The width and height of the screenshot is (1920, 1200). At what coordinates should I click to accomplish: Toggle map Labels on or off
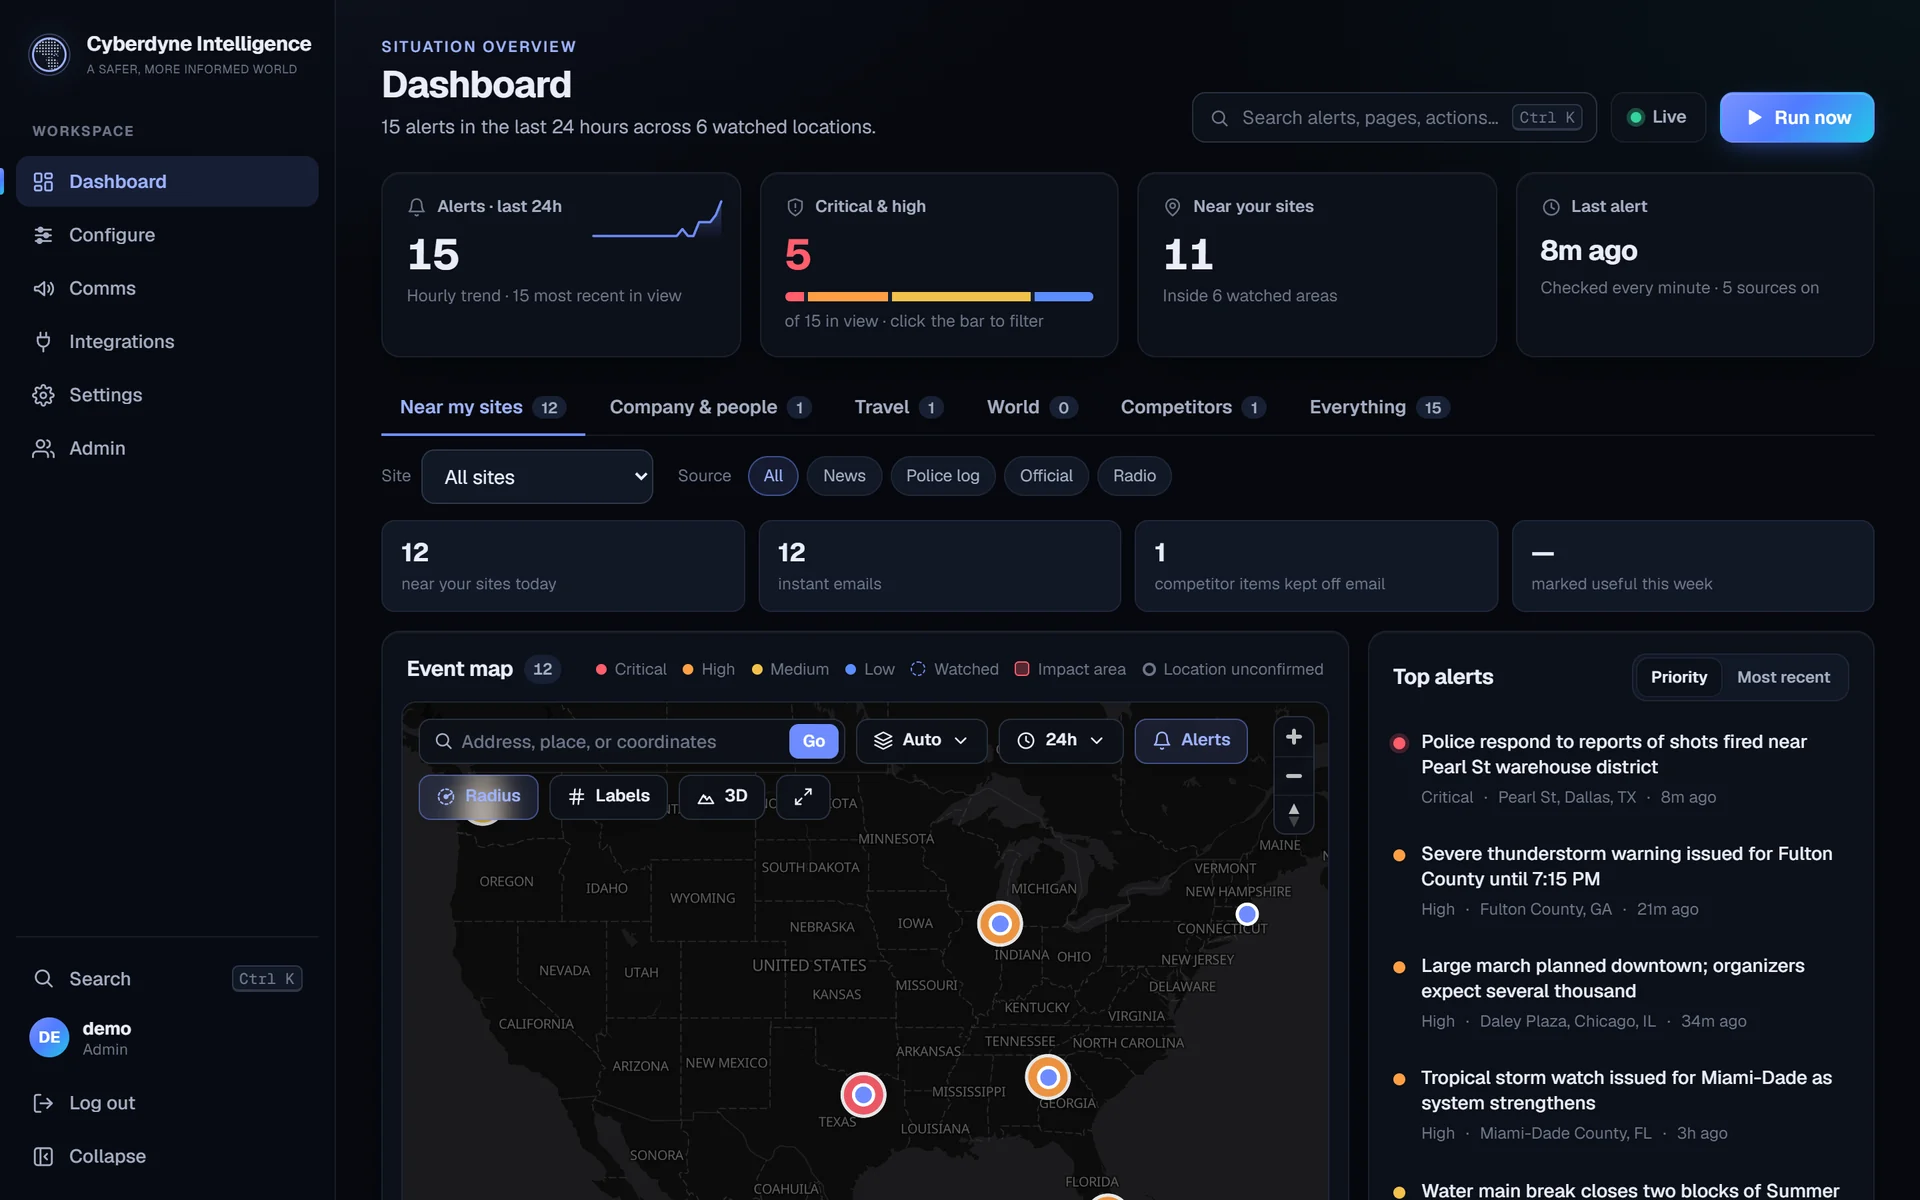(x=608, y=797)
